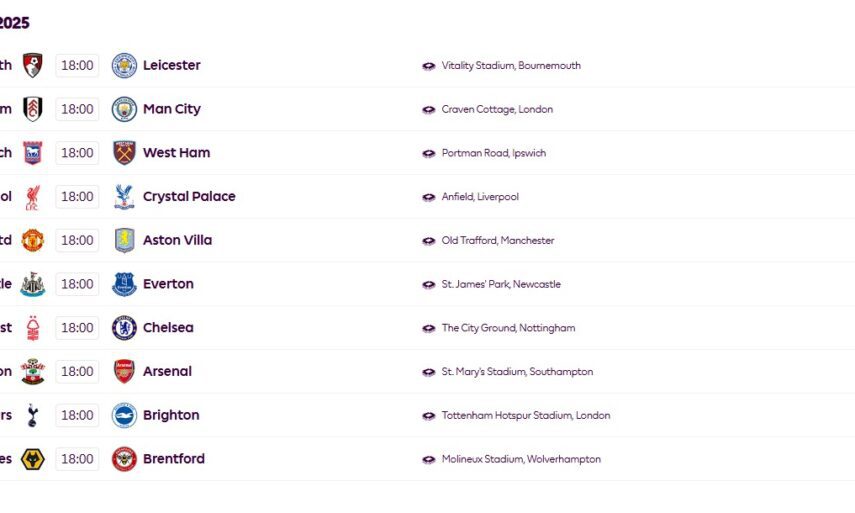Screen dimensions: 855x513
Task: Click the Liverpool crest on the left
Action: (x=33, y=197)
